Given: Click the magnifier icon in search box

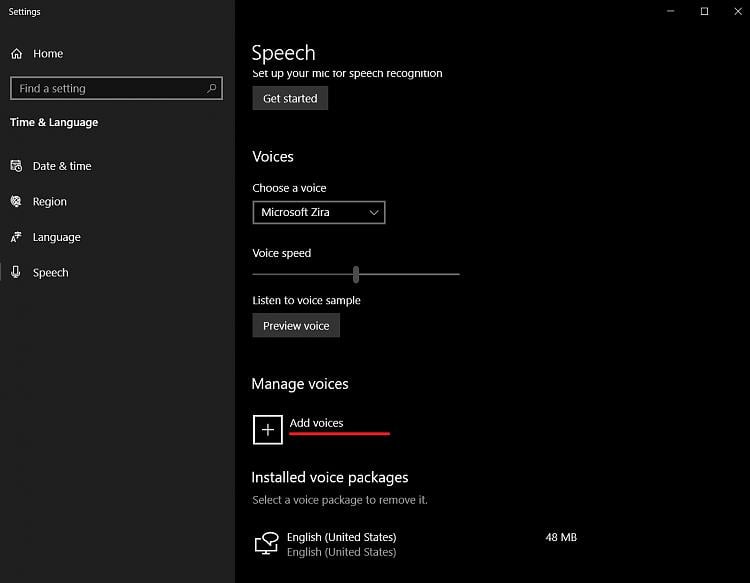Looking at the screenshot, I should [211, 88].
